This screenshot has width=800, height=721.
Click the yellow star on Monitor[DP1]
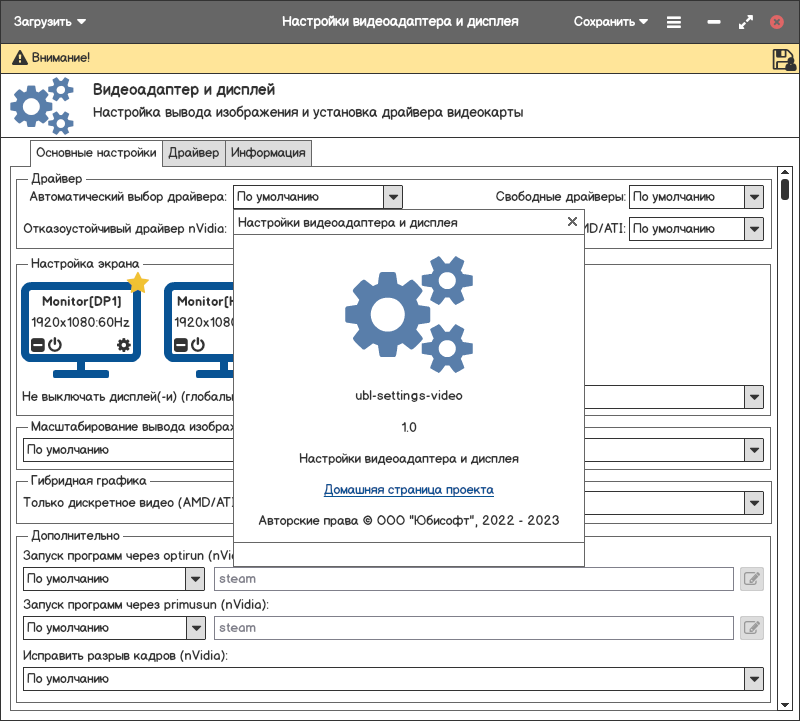click(138, 284)
